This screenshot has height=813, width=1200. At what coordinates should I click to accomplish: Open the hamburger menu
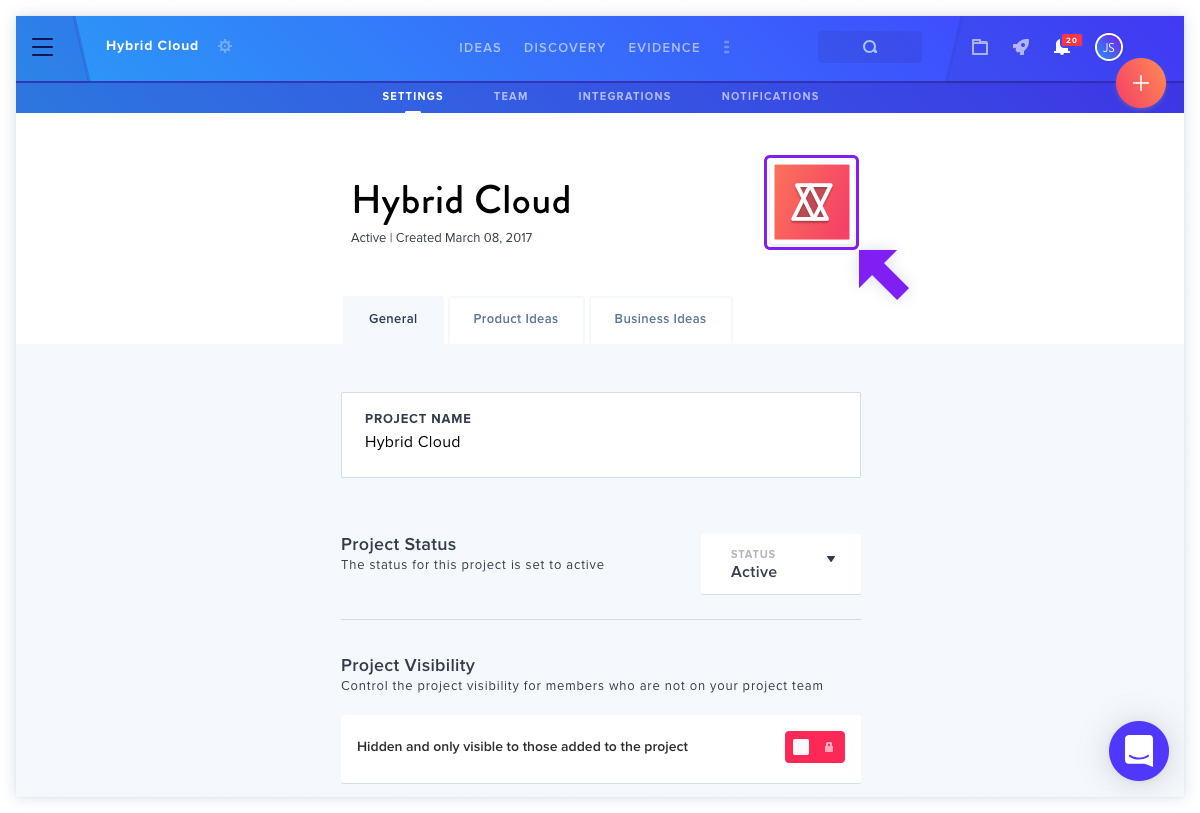pos(42,47)
